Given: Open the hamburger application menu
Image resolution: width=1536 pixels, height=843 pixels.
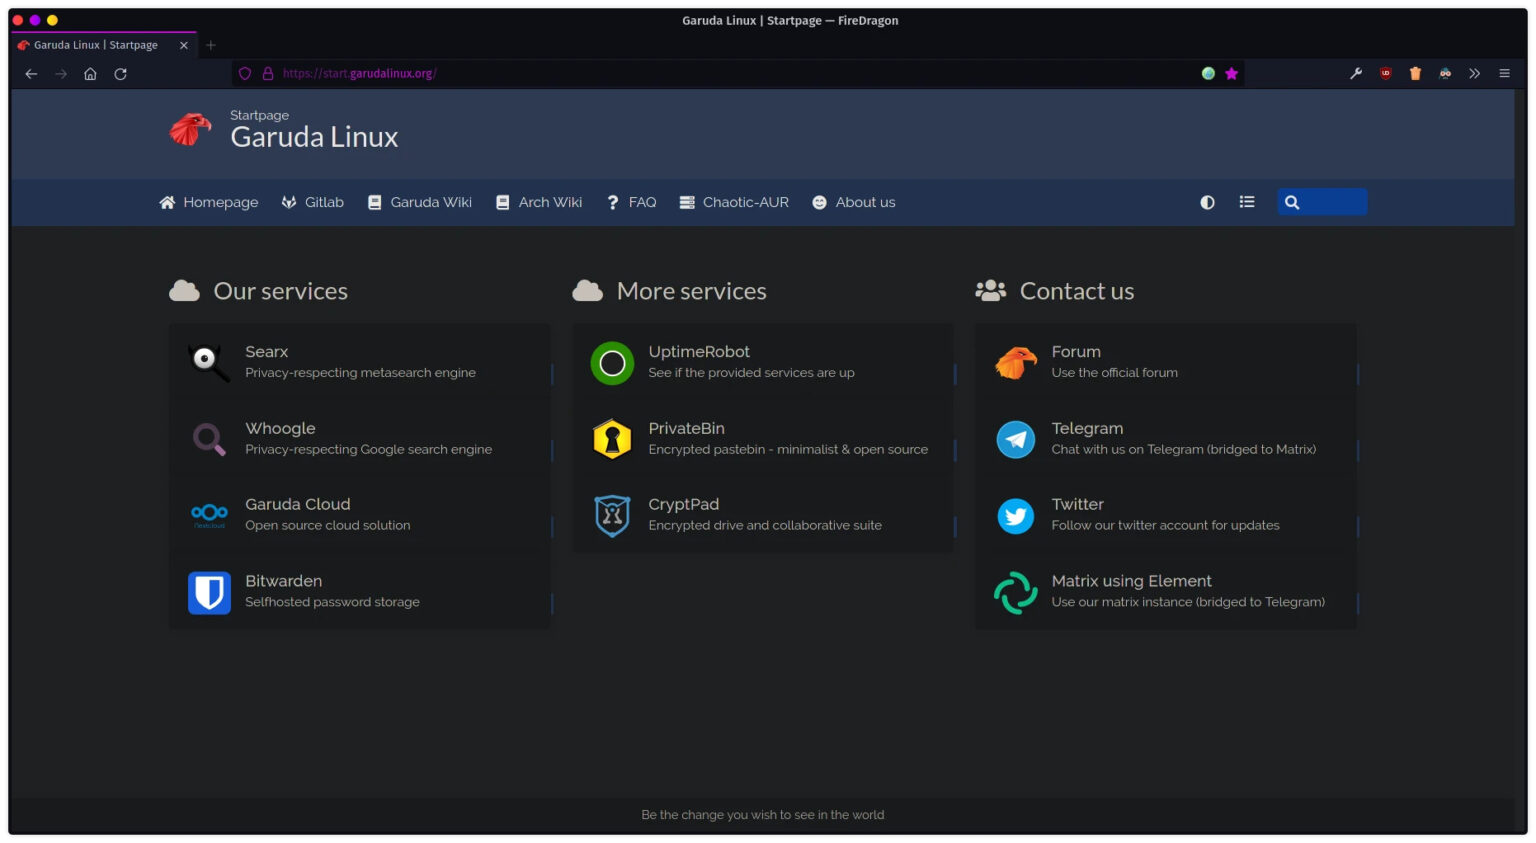Looking at the screenshot, I should tap(1504, 73).
